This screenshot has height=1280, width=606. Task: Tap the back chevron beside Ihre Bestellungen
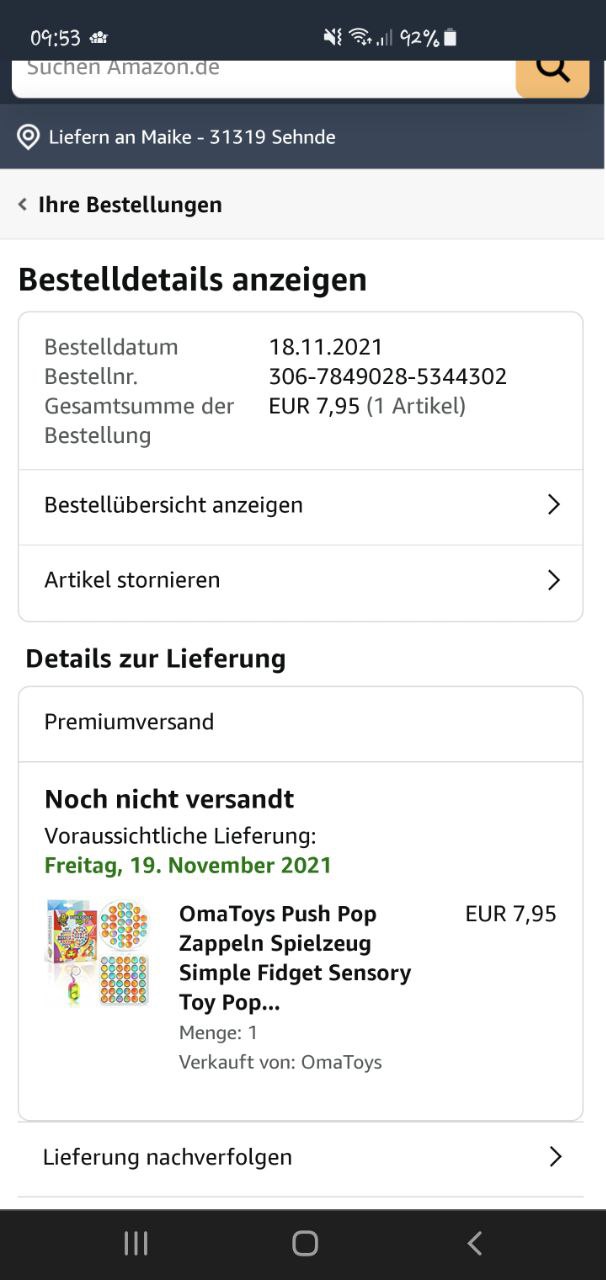click(23, 205)
